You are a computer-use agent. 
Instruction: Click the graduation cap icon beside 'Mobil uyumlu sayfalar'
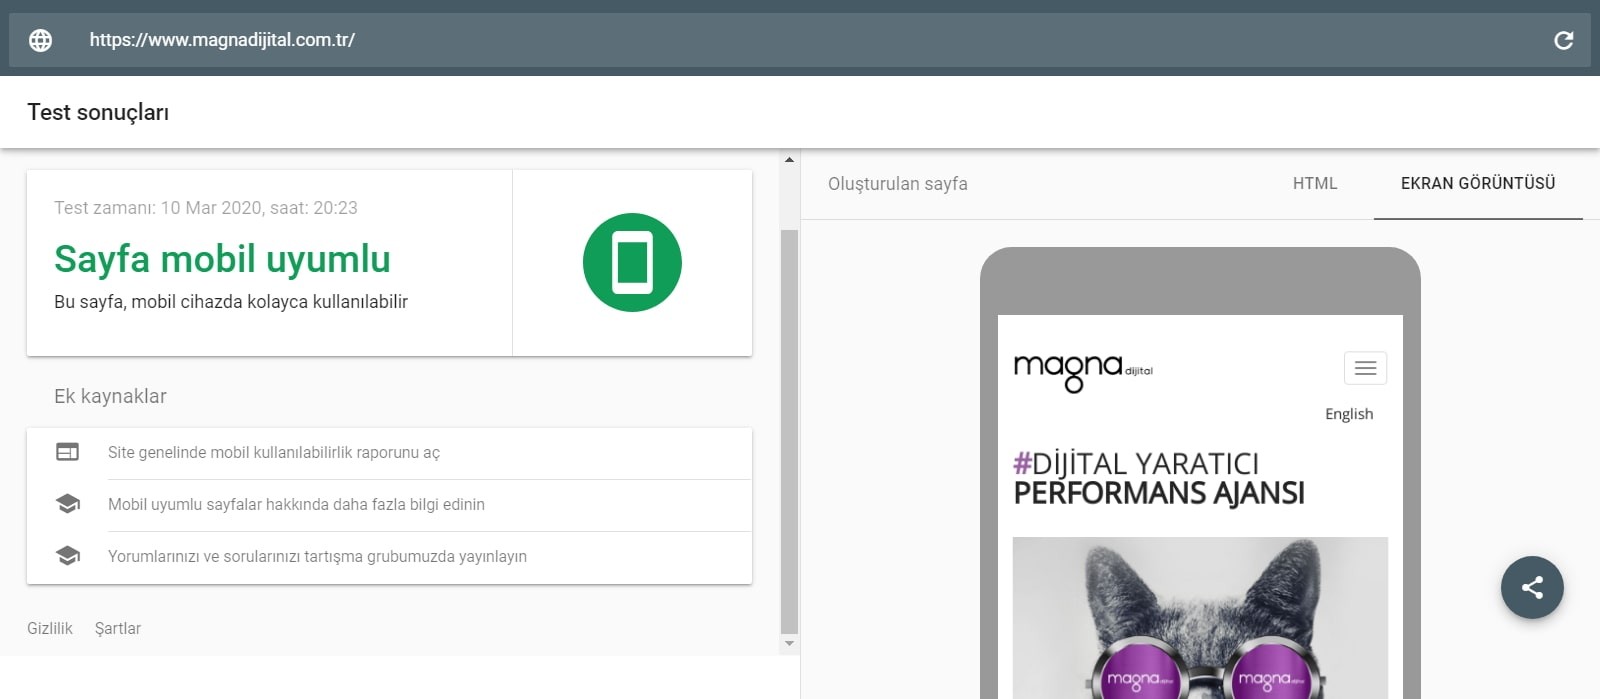pyautogui.click(x=67, y=504)
